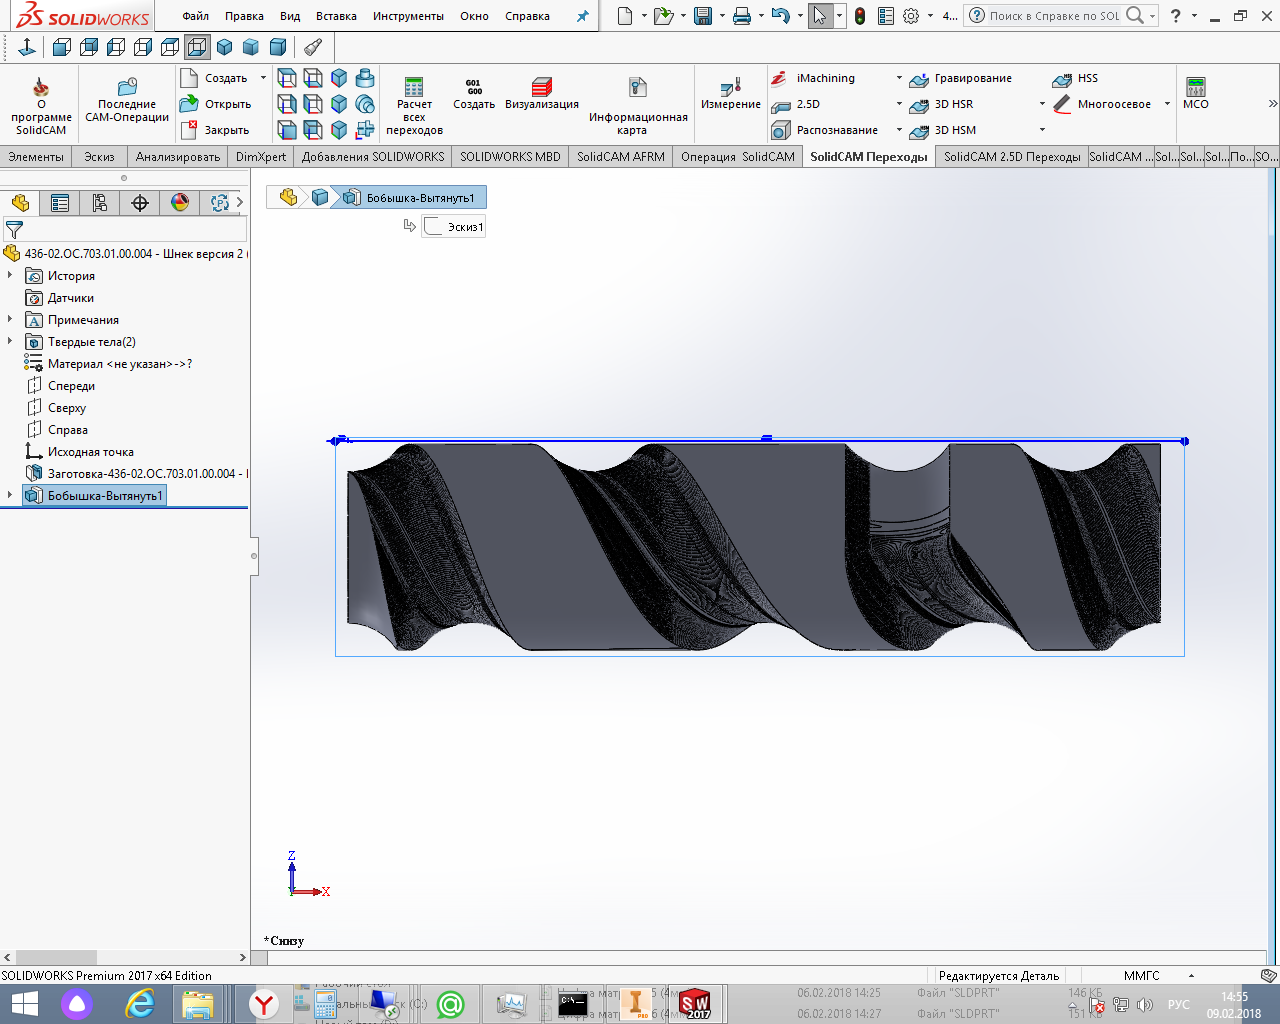Open Recent CAM-Operations list
This screenshot has height=1024, width=1280.
(x=127, y=99)
